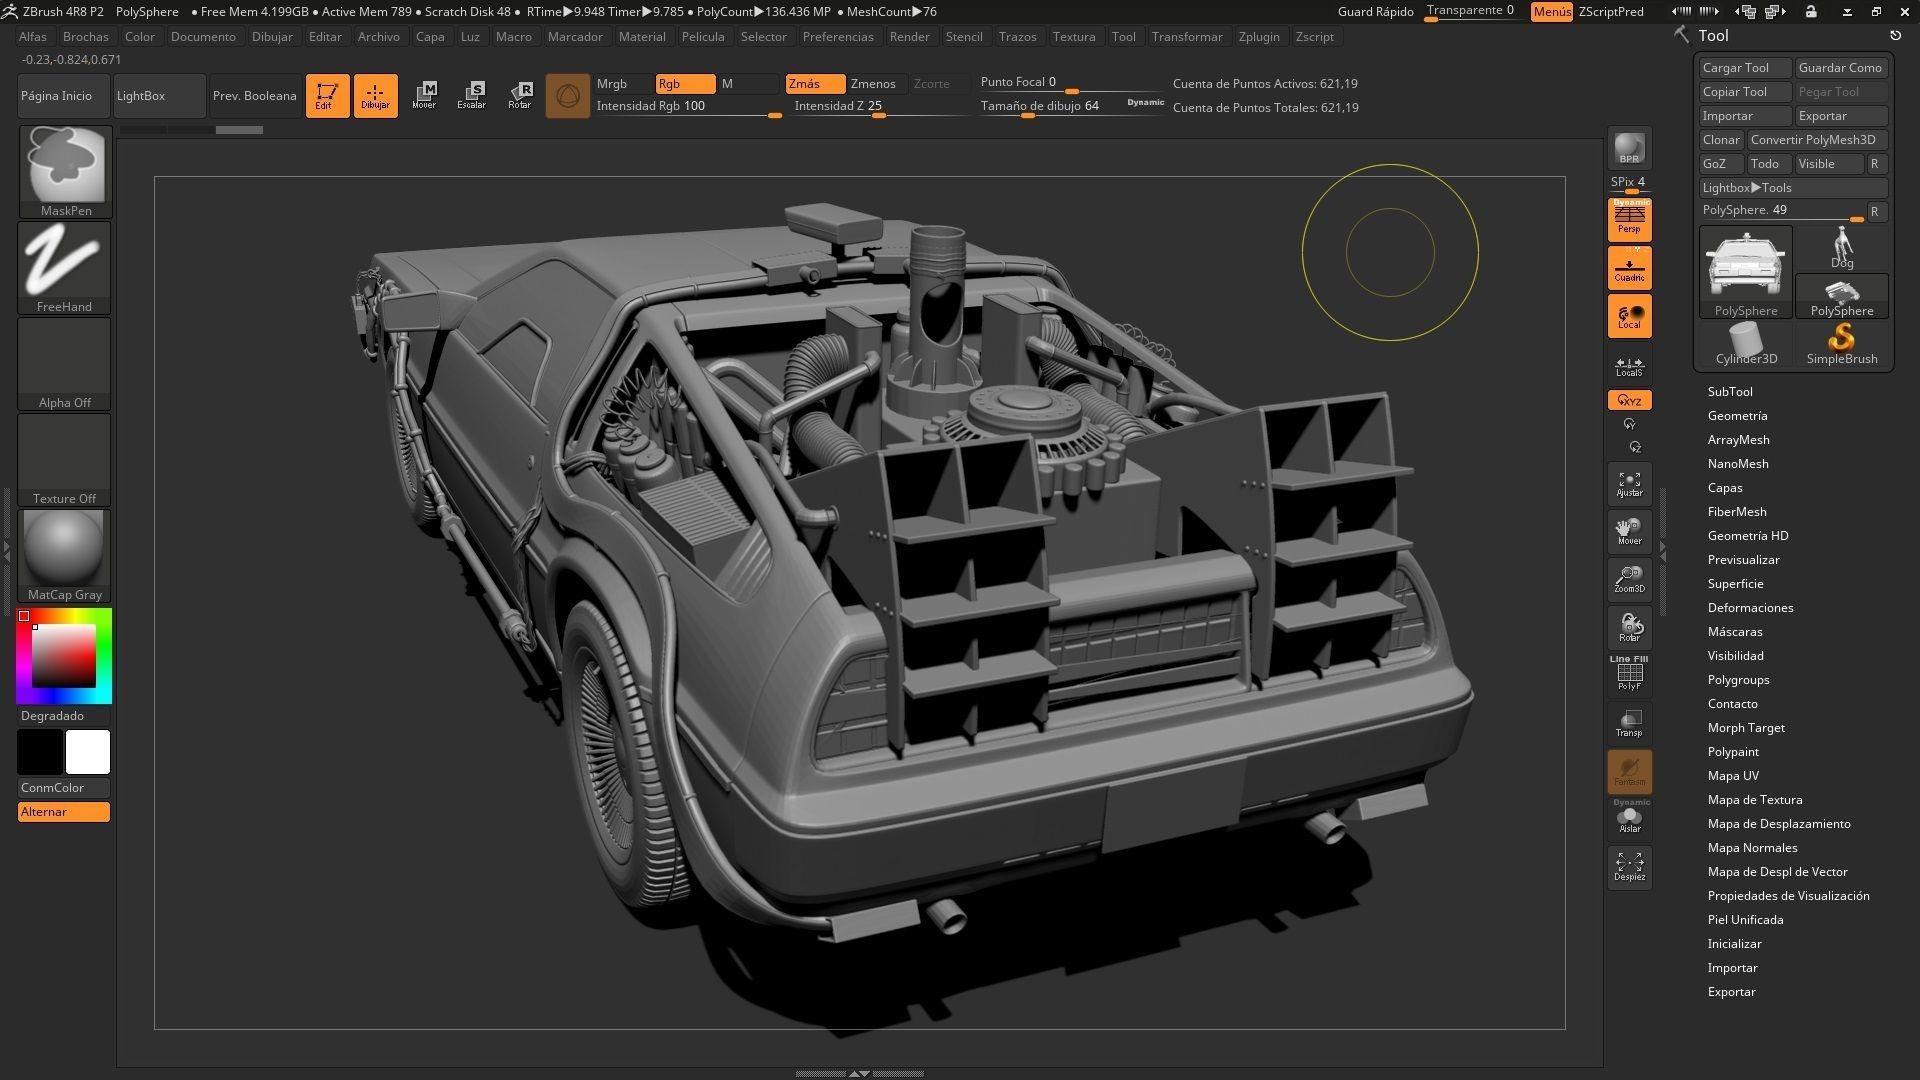Screen dimensions: 1920x1080
Task: Open the Documento menu
Action: click(203, 37)
